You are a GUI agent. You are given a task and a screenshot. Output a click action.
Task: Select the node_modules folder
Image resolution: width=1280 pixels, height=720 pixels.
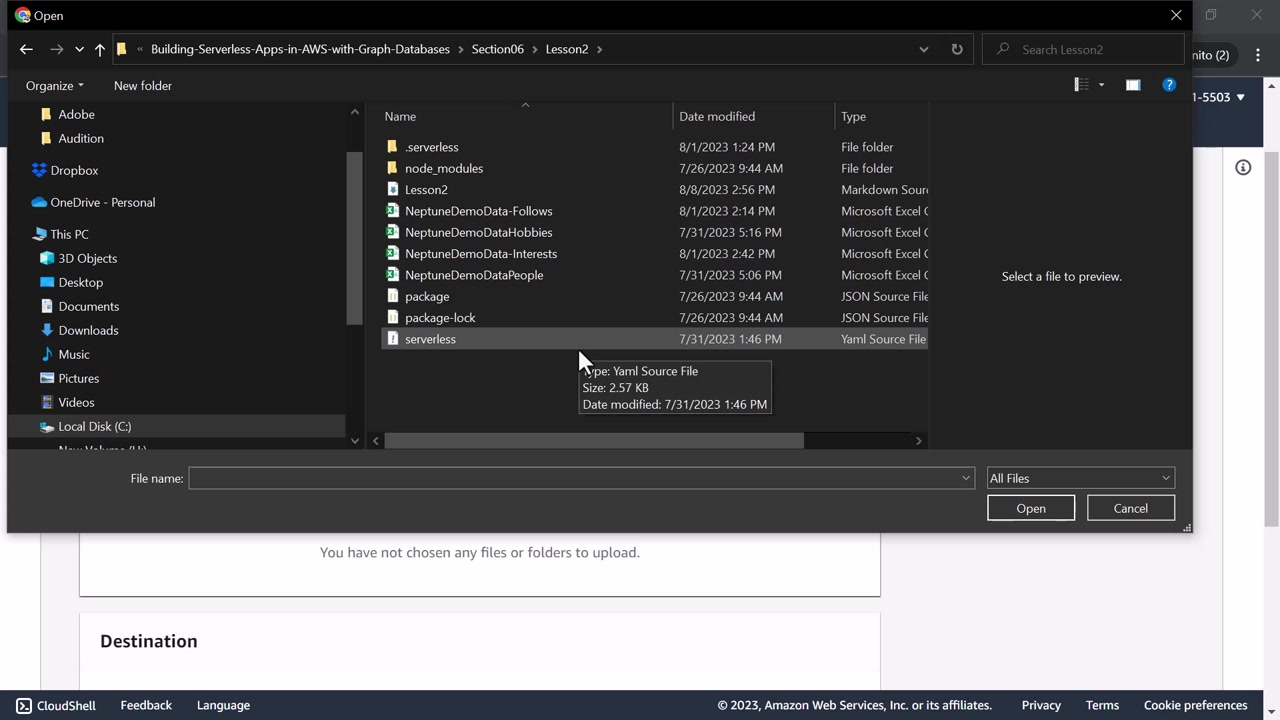click(444, 168)
